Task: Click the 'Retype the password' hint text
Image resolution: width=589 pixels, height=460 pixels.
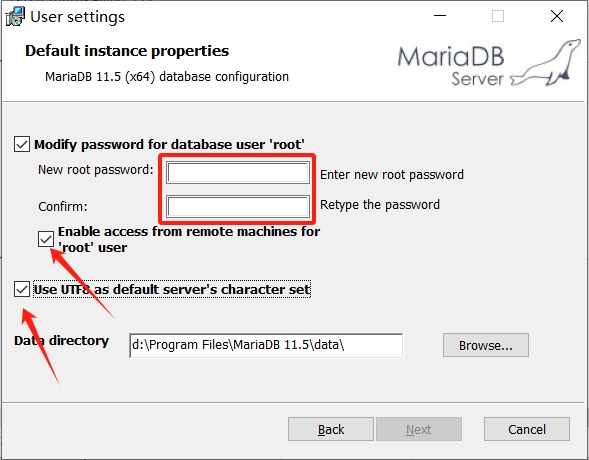Action: click(x=380, y=205)
